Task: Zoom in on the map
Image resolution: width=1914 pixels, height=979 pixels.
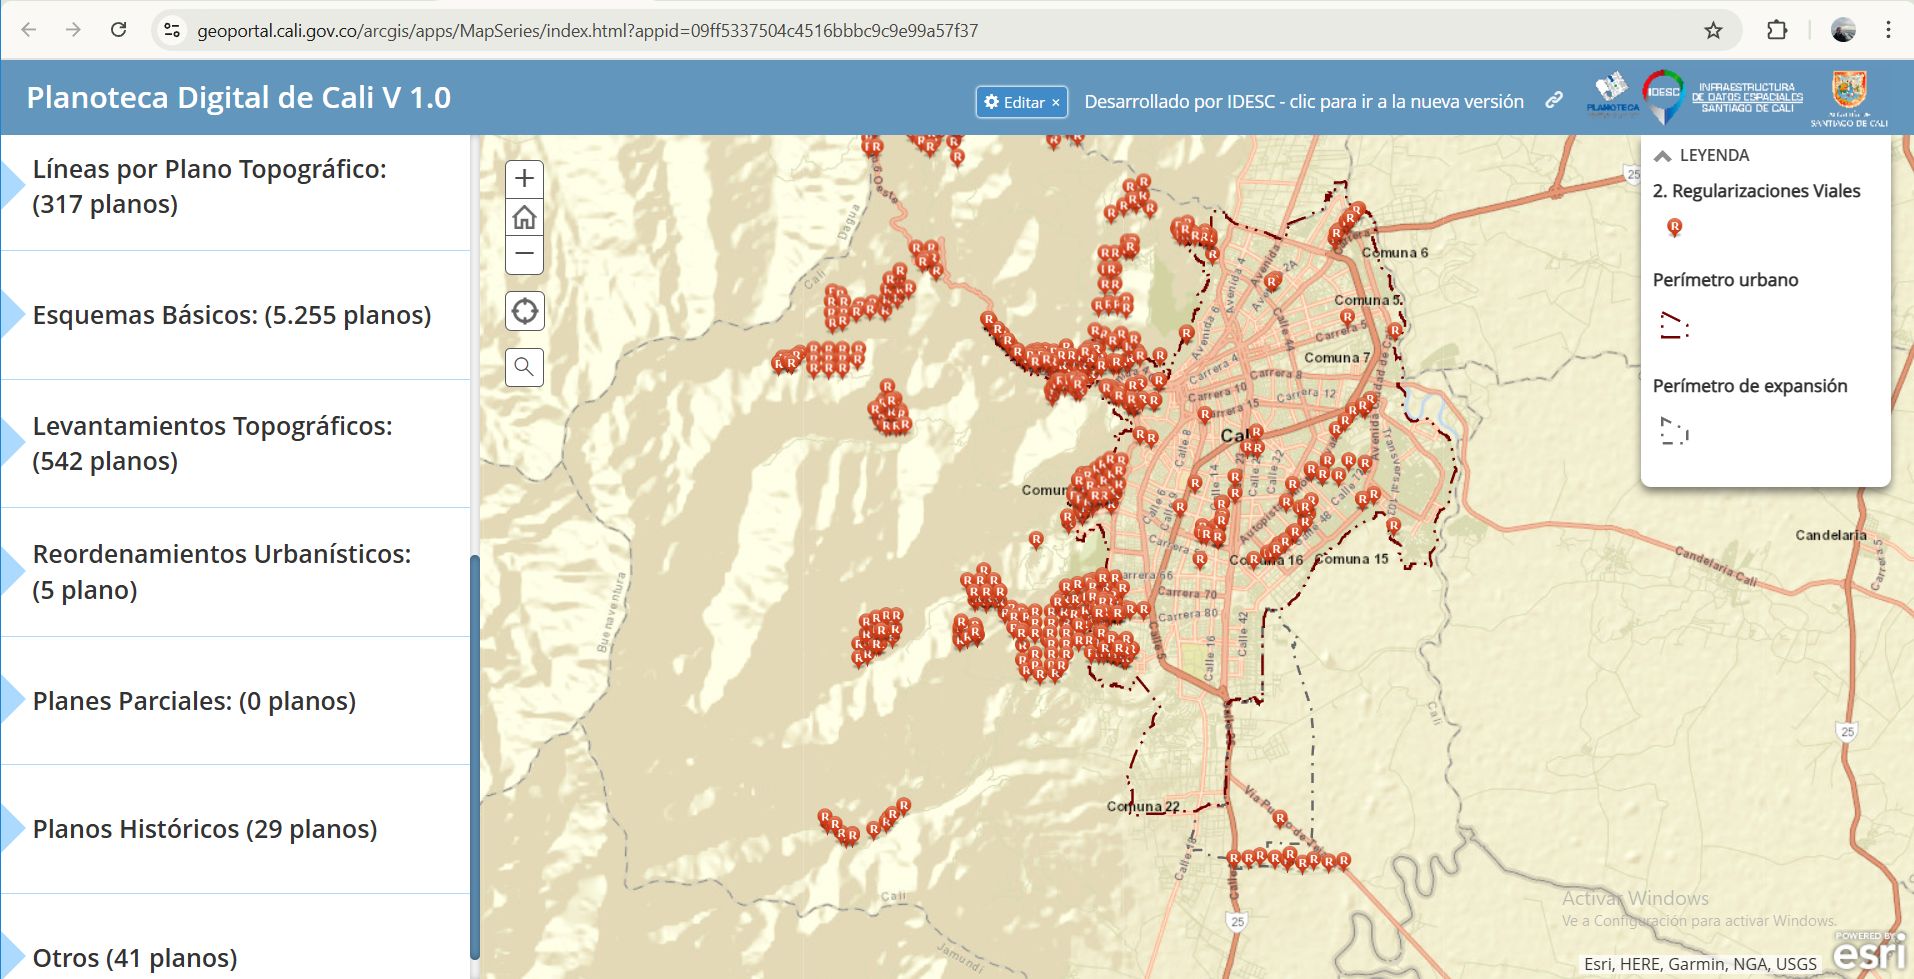Action: coord(524,179)
